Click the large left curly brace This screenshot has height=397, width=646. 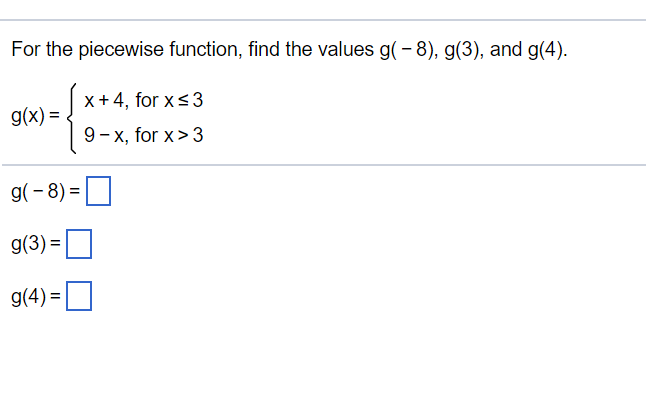[72, 118]
